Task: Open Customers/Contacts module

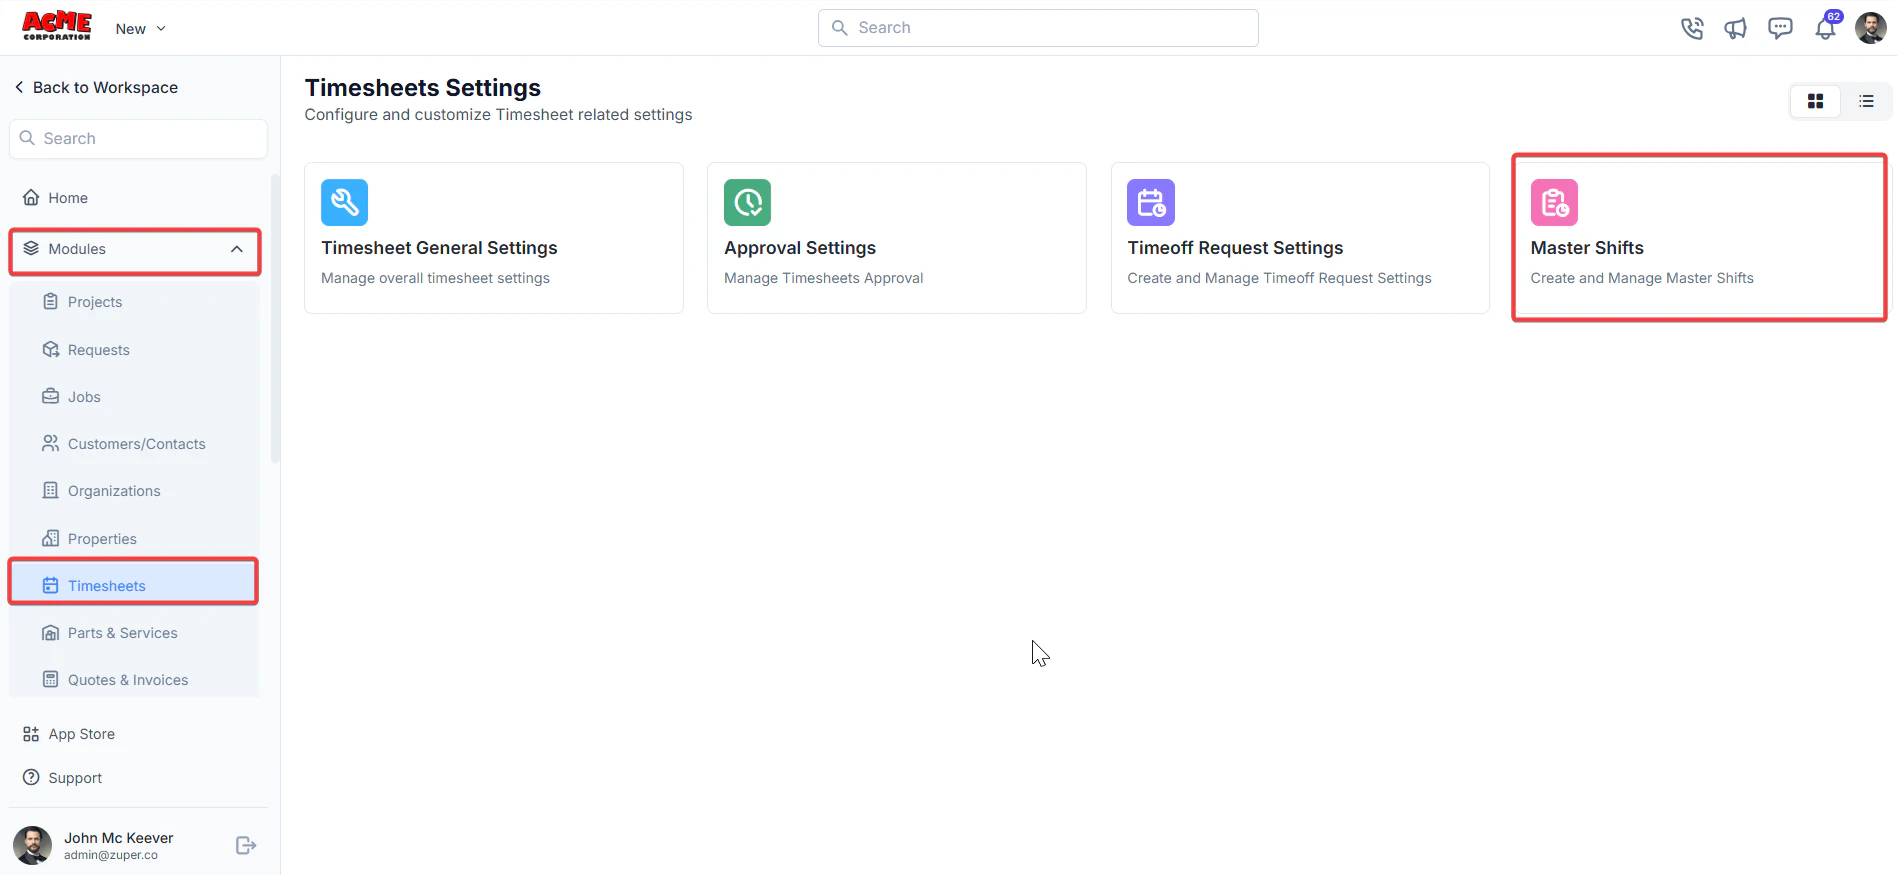Action: (x=134, y=444)
